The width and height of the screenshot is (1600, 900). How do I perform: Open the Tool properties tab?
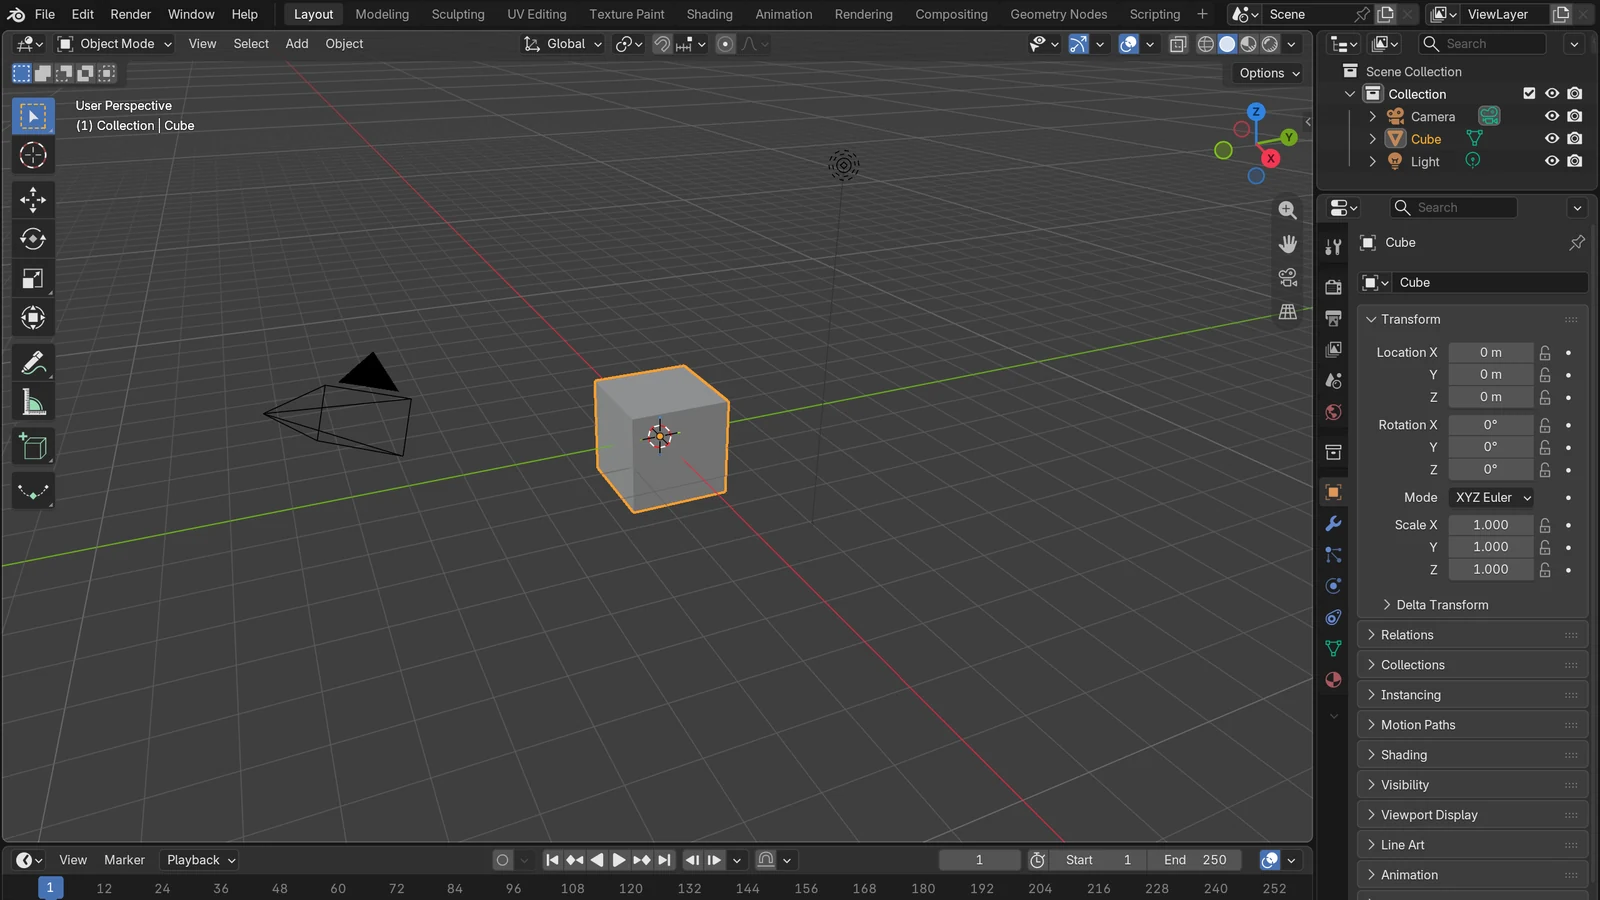coord(1333,247)
